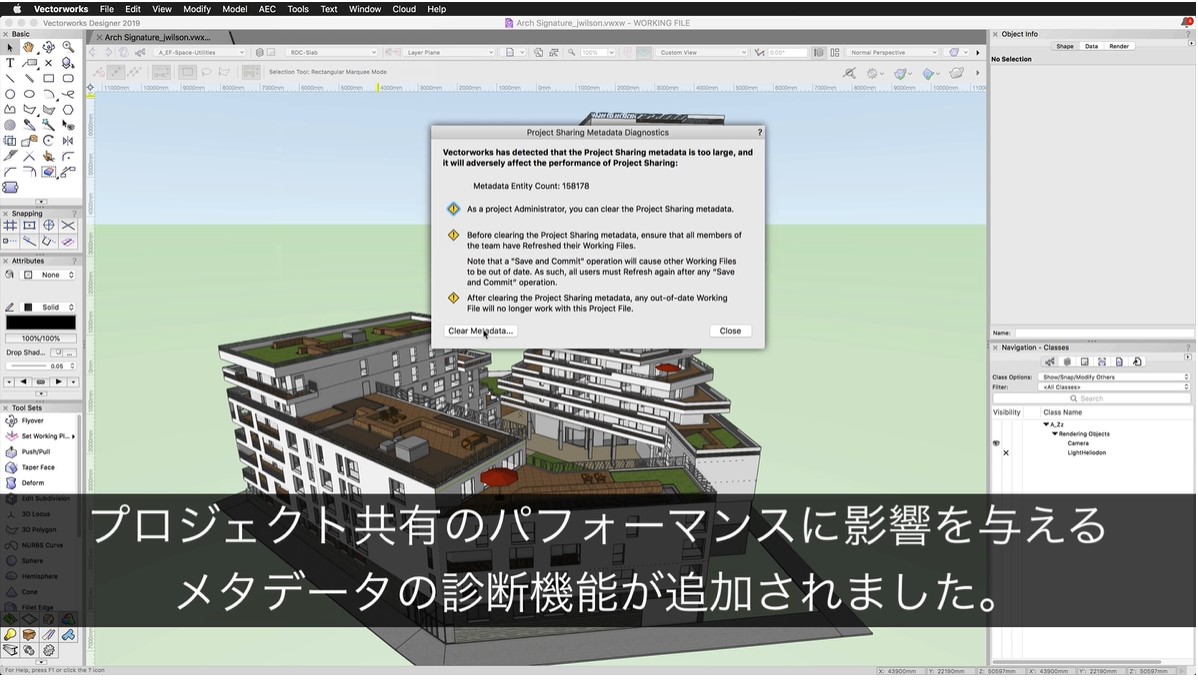Select Taper Face in Tool Sets
This screenshot has width=1198, height=681.
pos(40,468)
